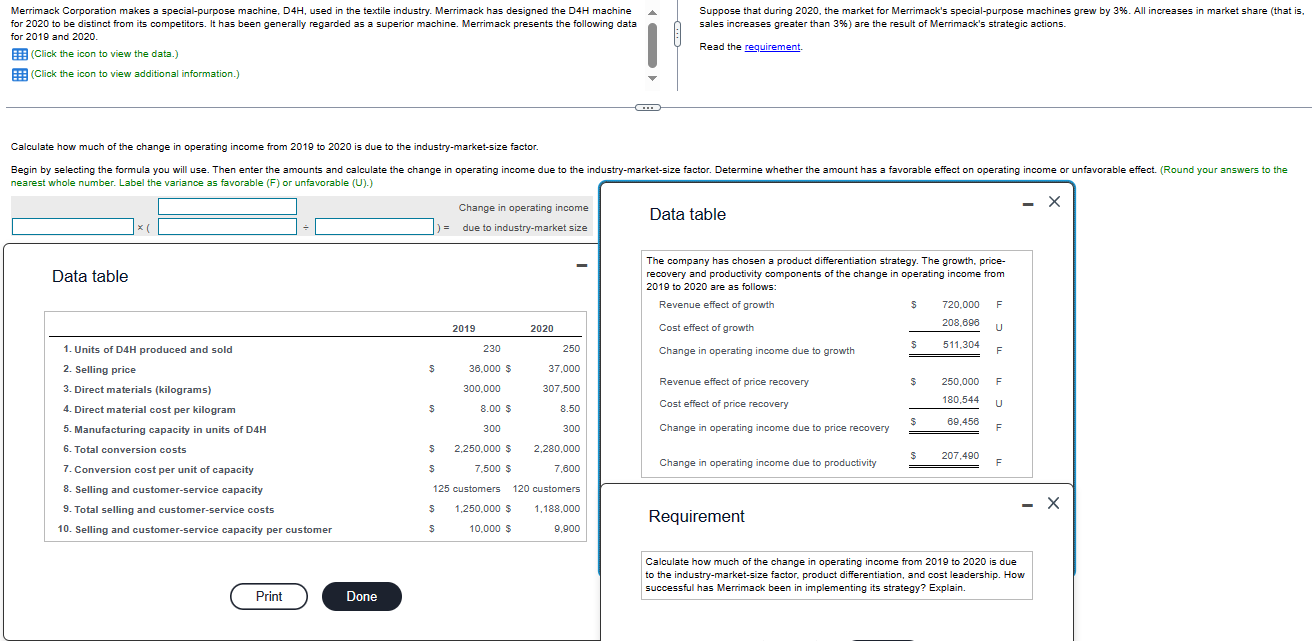Click the first formula multiplier input field
Screen dimensions: 1313x641
point(73,227)
